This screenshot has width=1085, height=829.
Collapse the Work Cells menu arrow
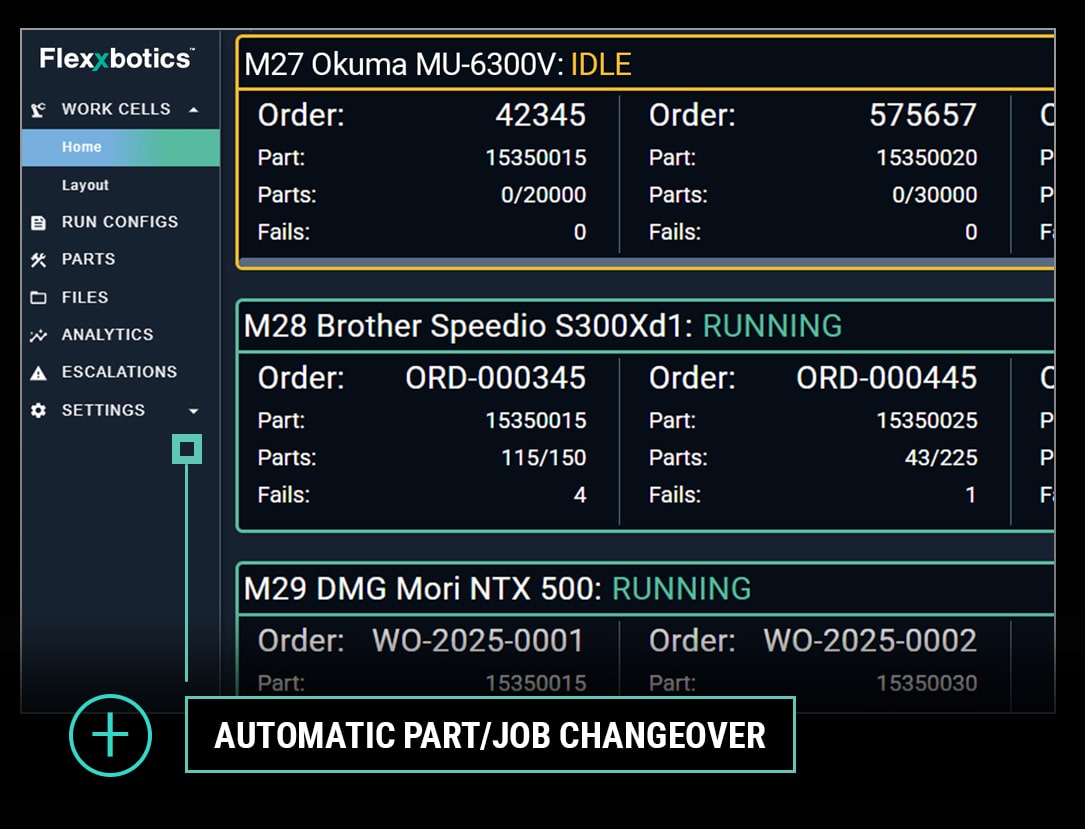coord(194,109)
